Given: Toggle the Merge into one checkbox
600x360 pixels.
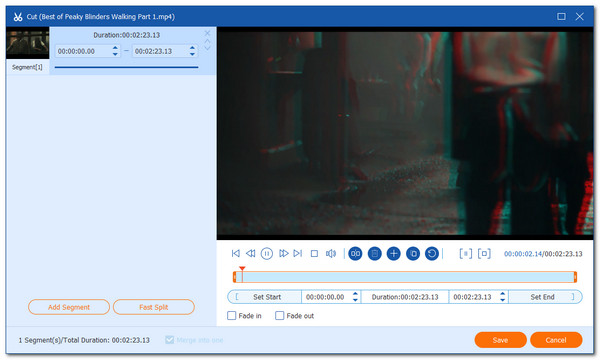Looking at the screenshot, I should 170,340.
